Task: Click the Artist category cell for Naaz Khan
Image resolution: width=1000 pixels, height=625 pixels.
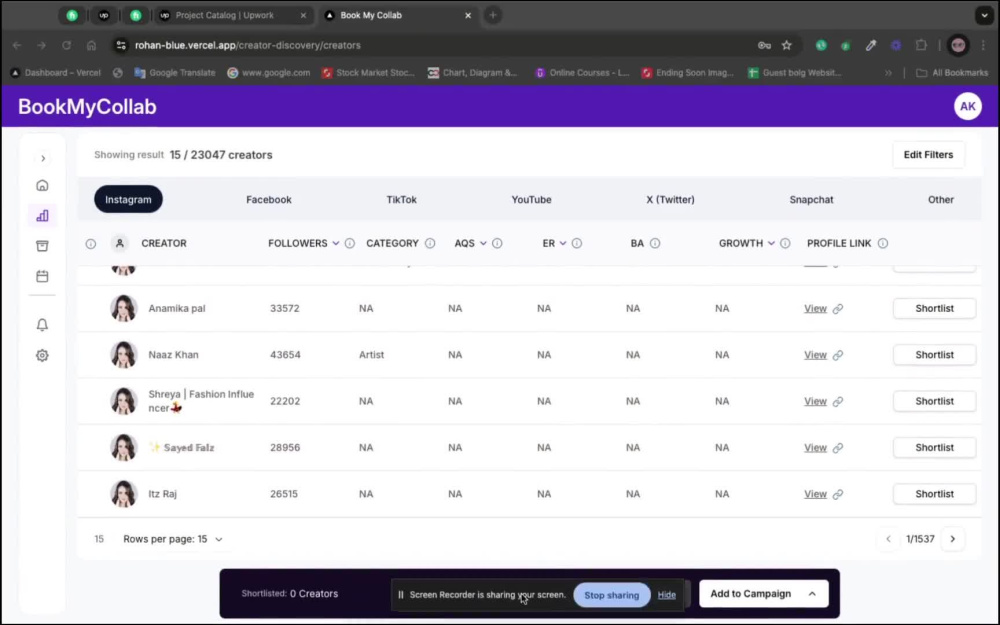Action: click(371, 355)
